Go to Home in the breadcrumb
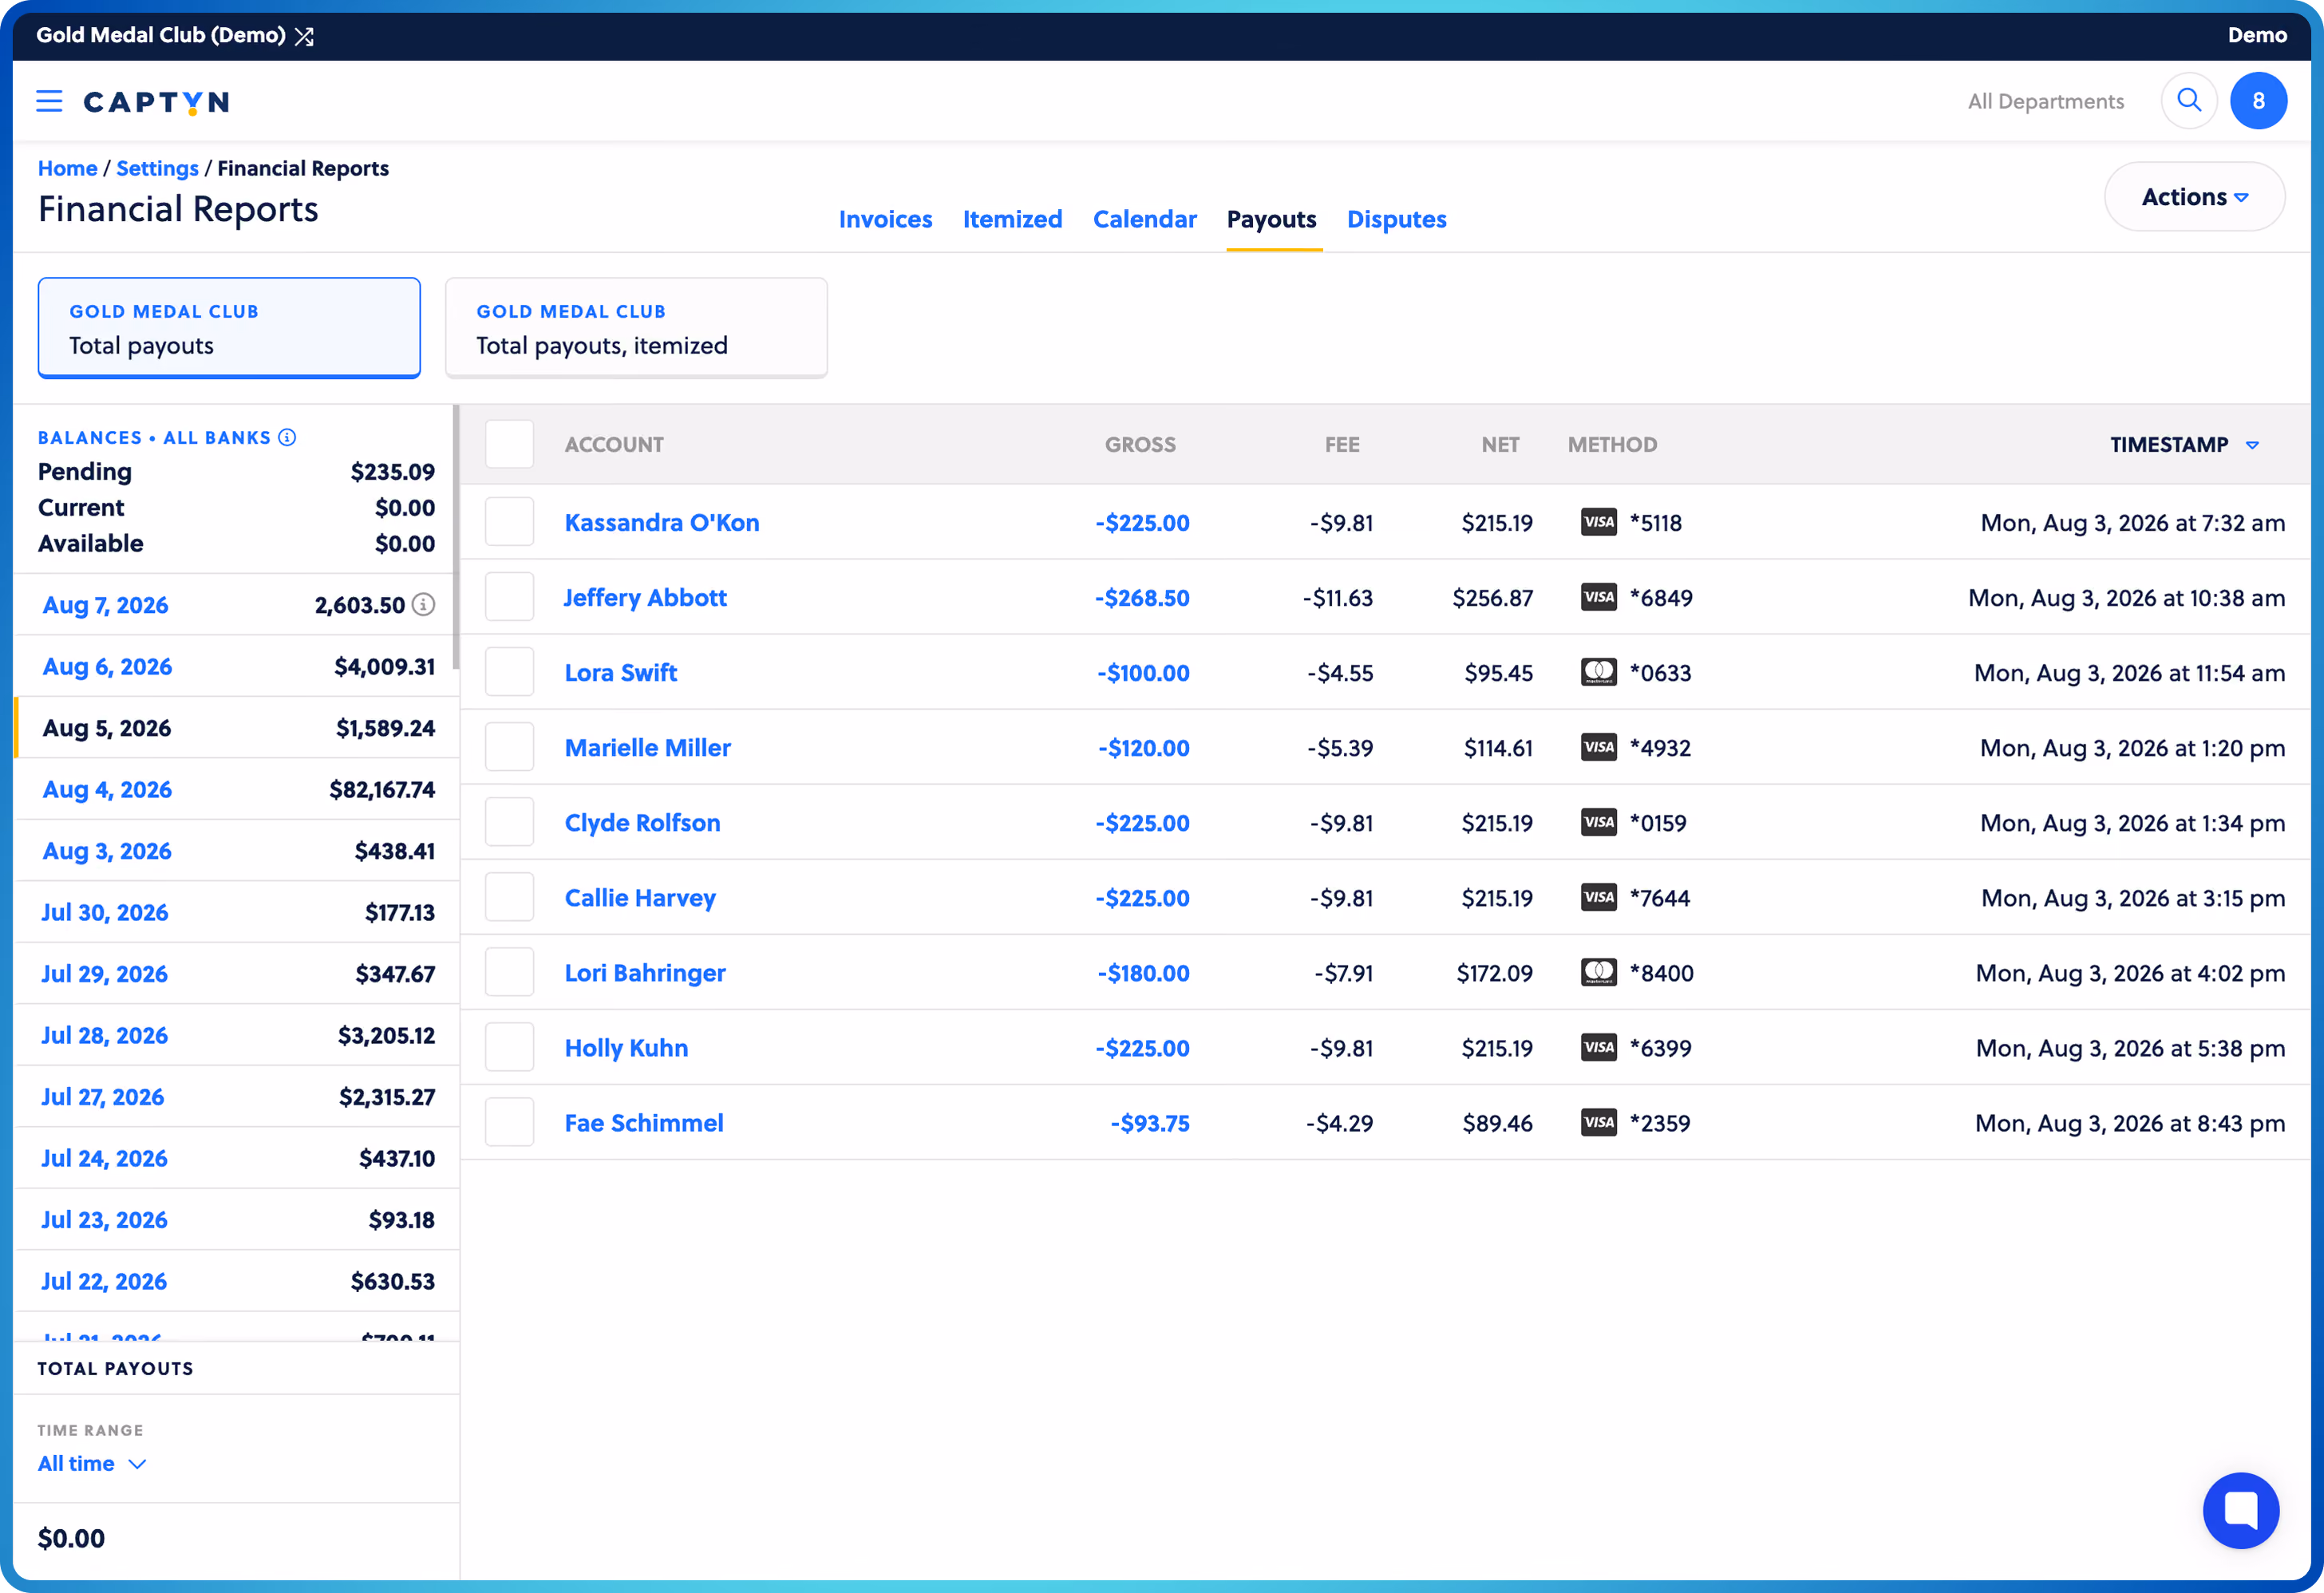This screenshot has height=1593, width=2324. point(67,168)
